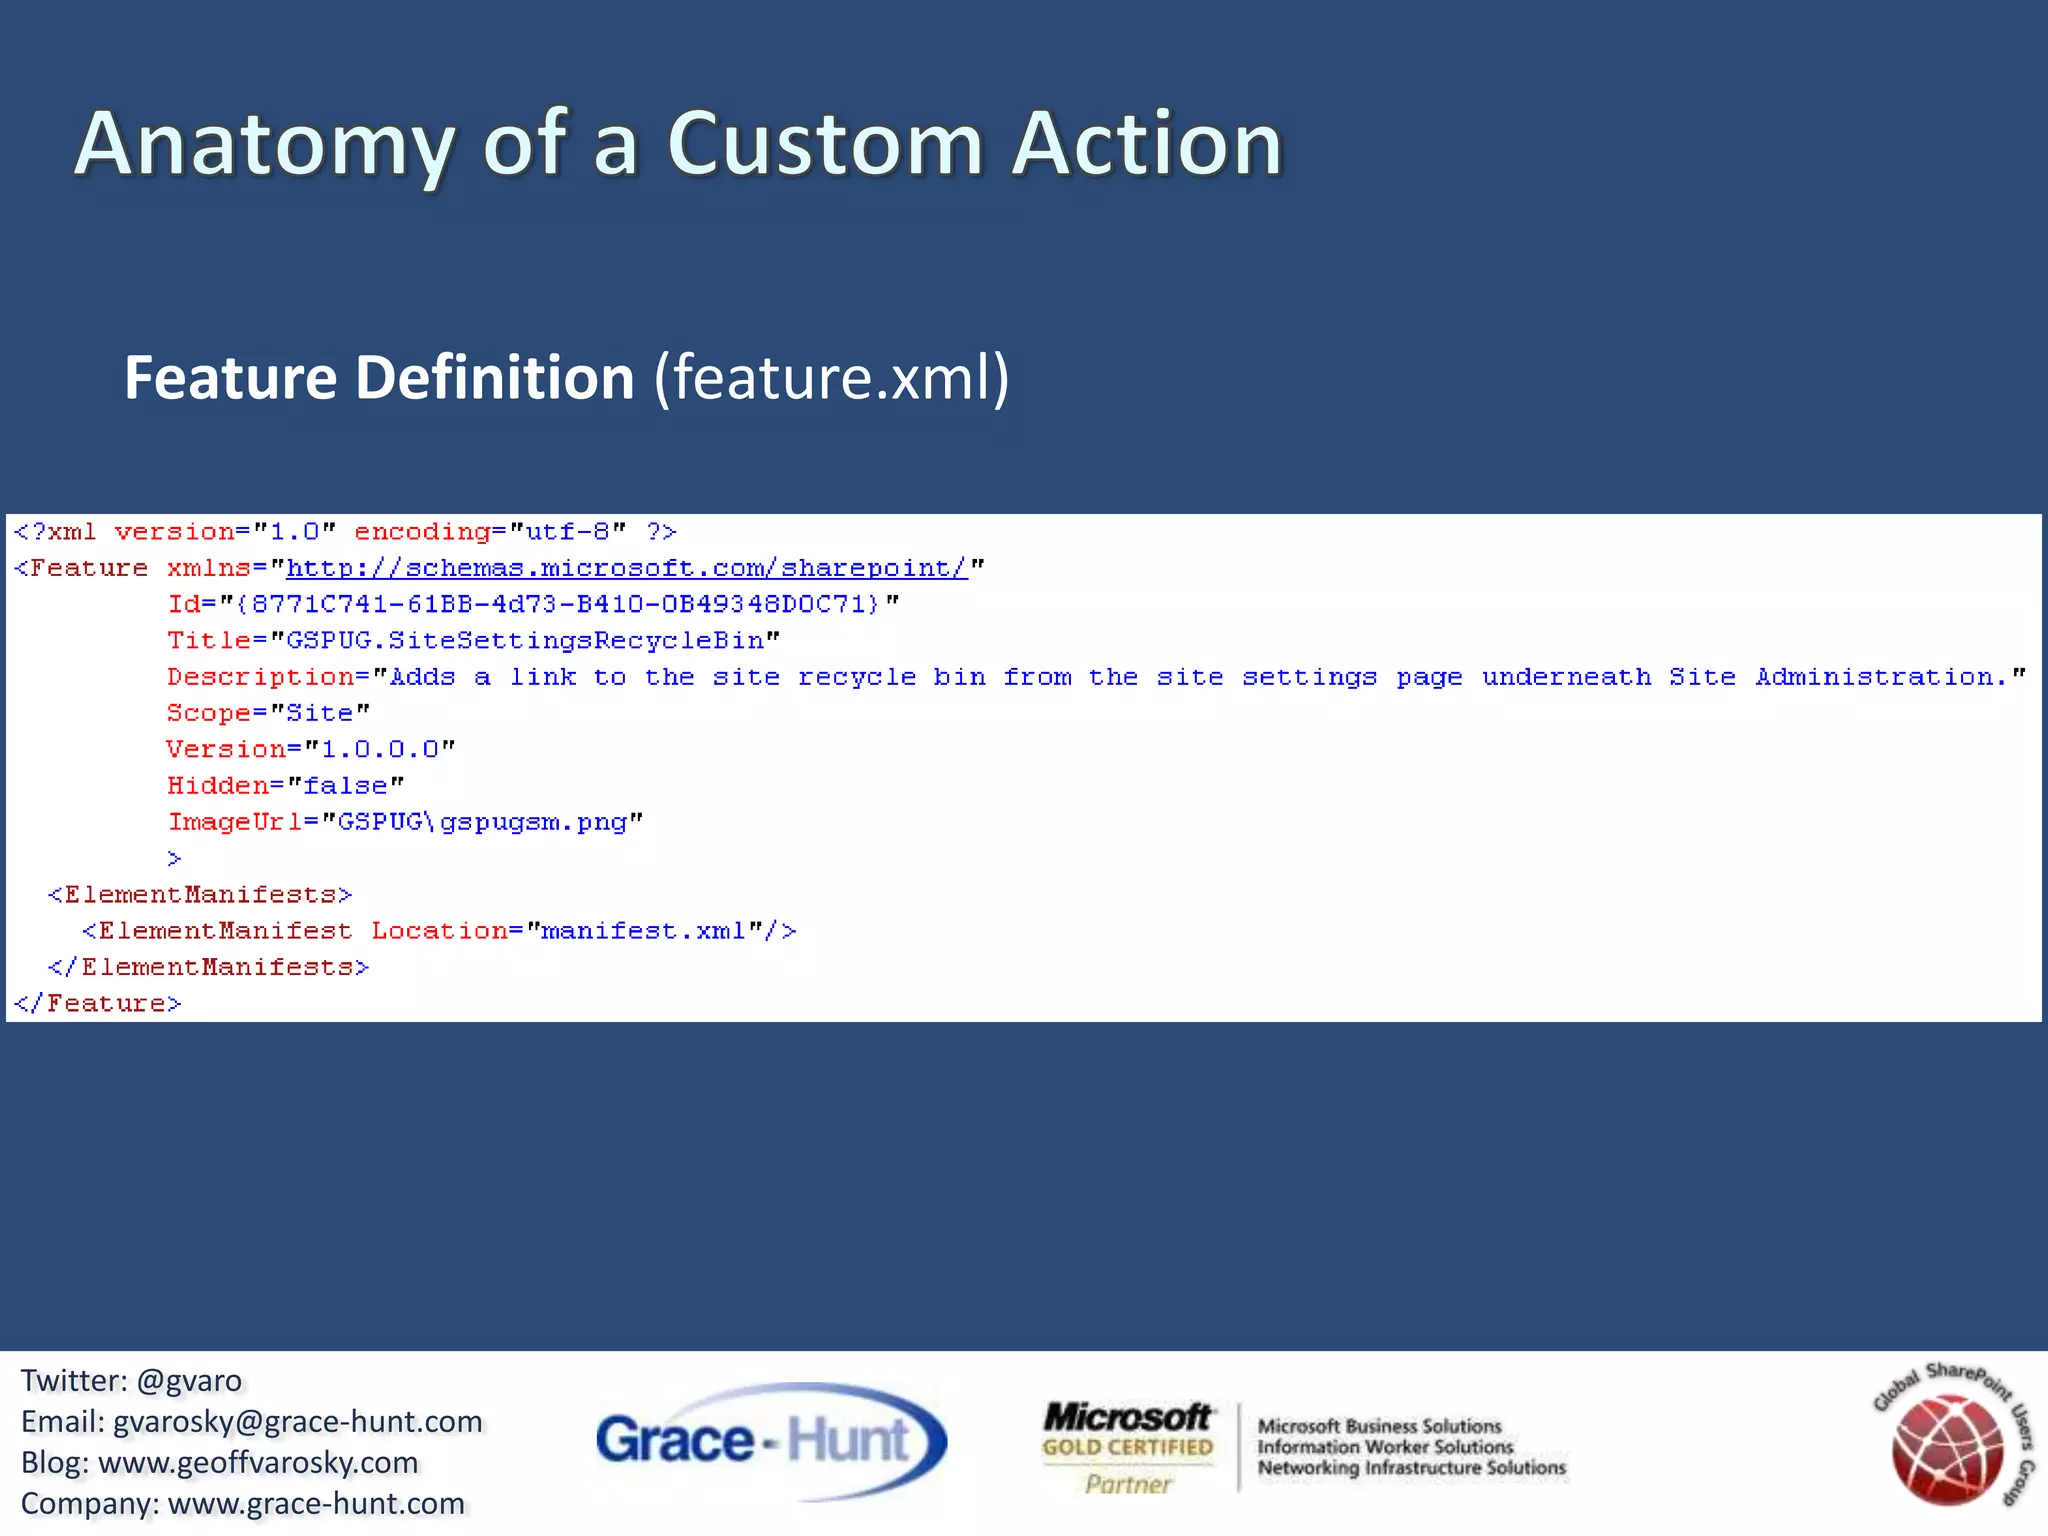The image size is (2048, 1536).
Task: Click the Scope="Site" attribute
Action: 268,713
